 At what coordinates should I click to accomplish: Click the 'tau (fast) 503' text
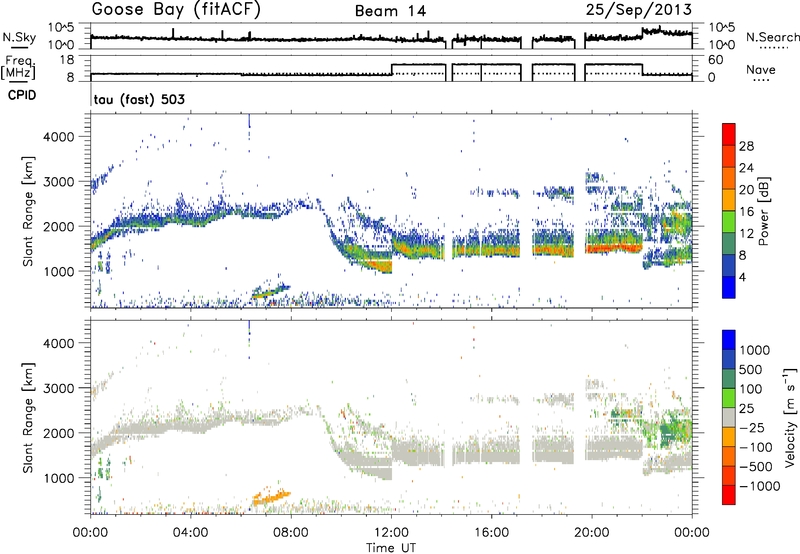tap(139, 99)
